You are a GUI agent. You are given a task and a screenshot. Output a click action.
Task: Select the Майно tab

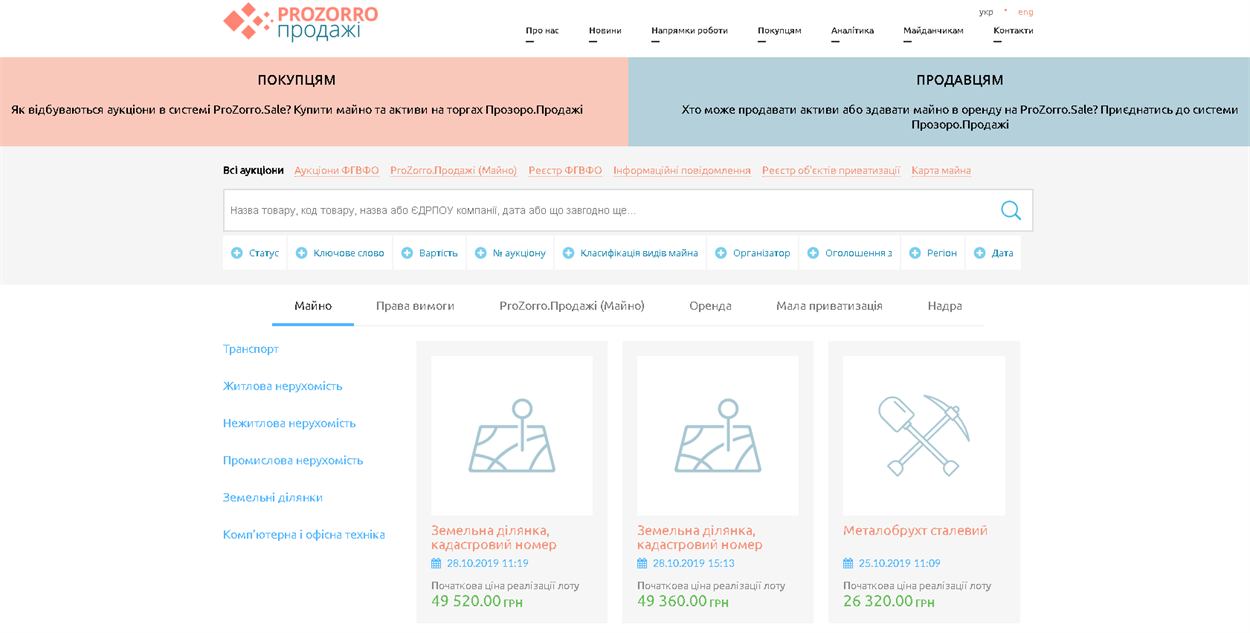click(313, 306)
